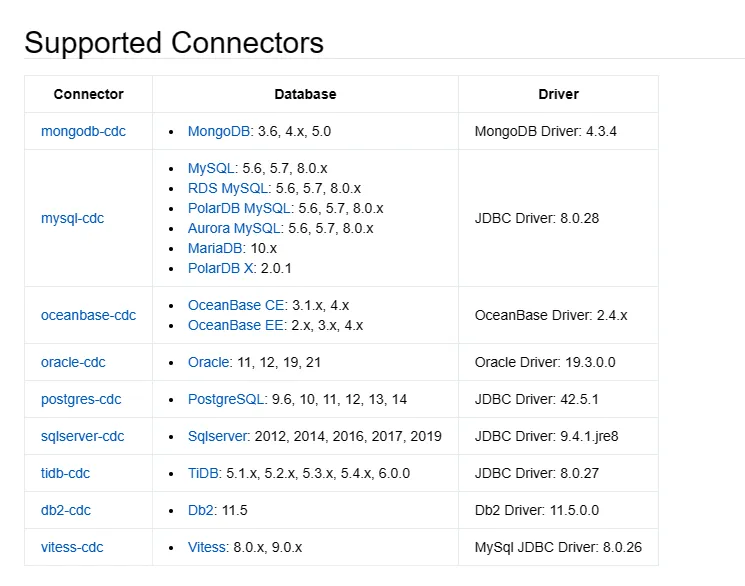This screenshot has width=745, height=586.
Task: Follow the TiDB database link
Action: pyautogui.click(x=205, y=473)
